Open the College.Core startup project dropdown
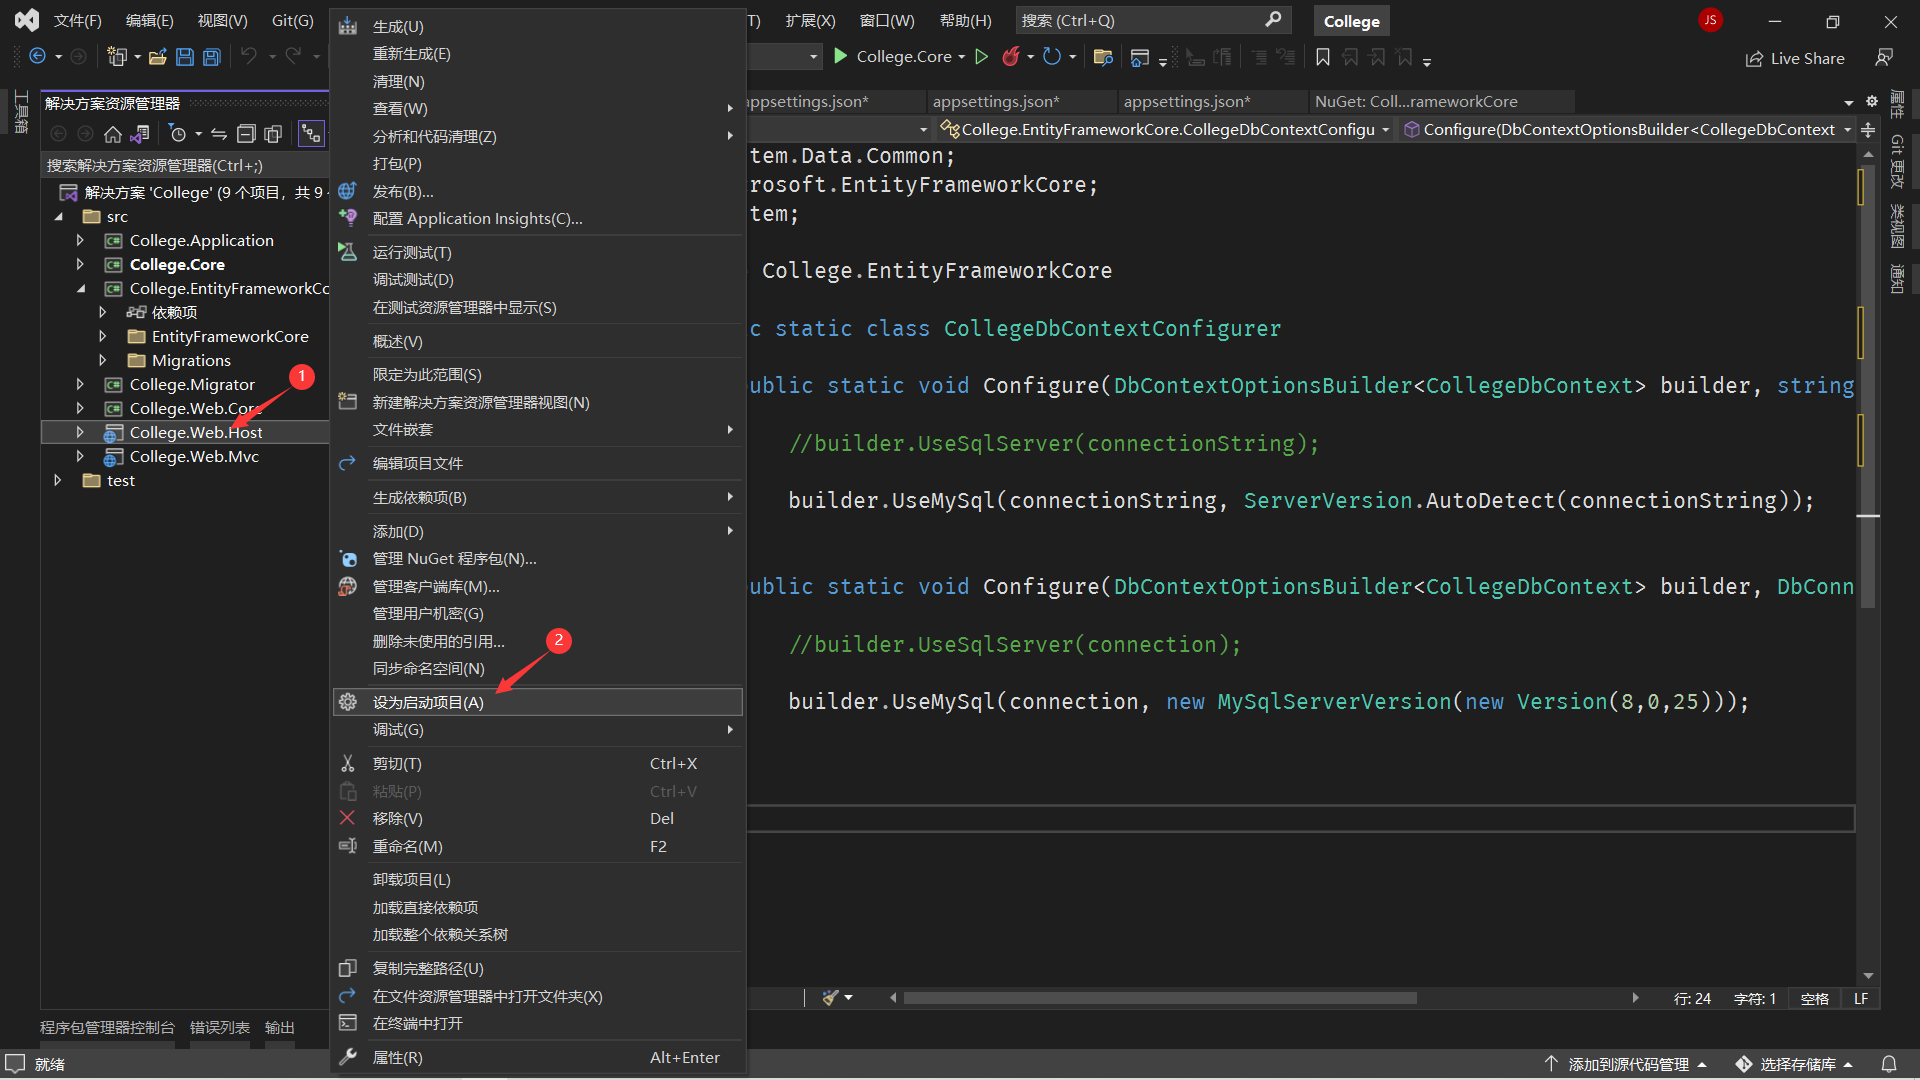The width and height of the screenshot is (1920, 1080). coord(961,57)
